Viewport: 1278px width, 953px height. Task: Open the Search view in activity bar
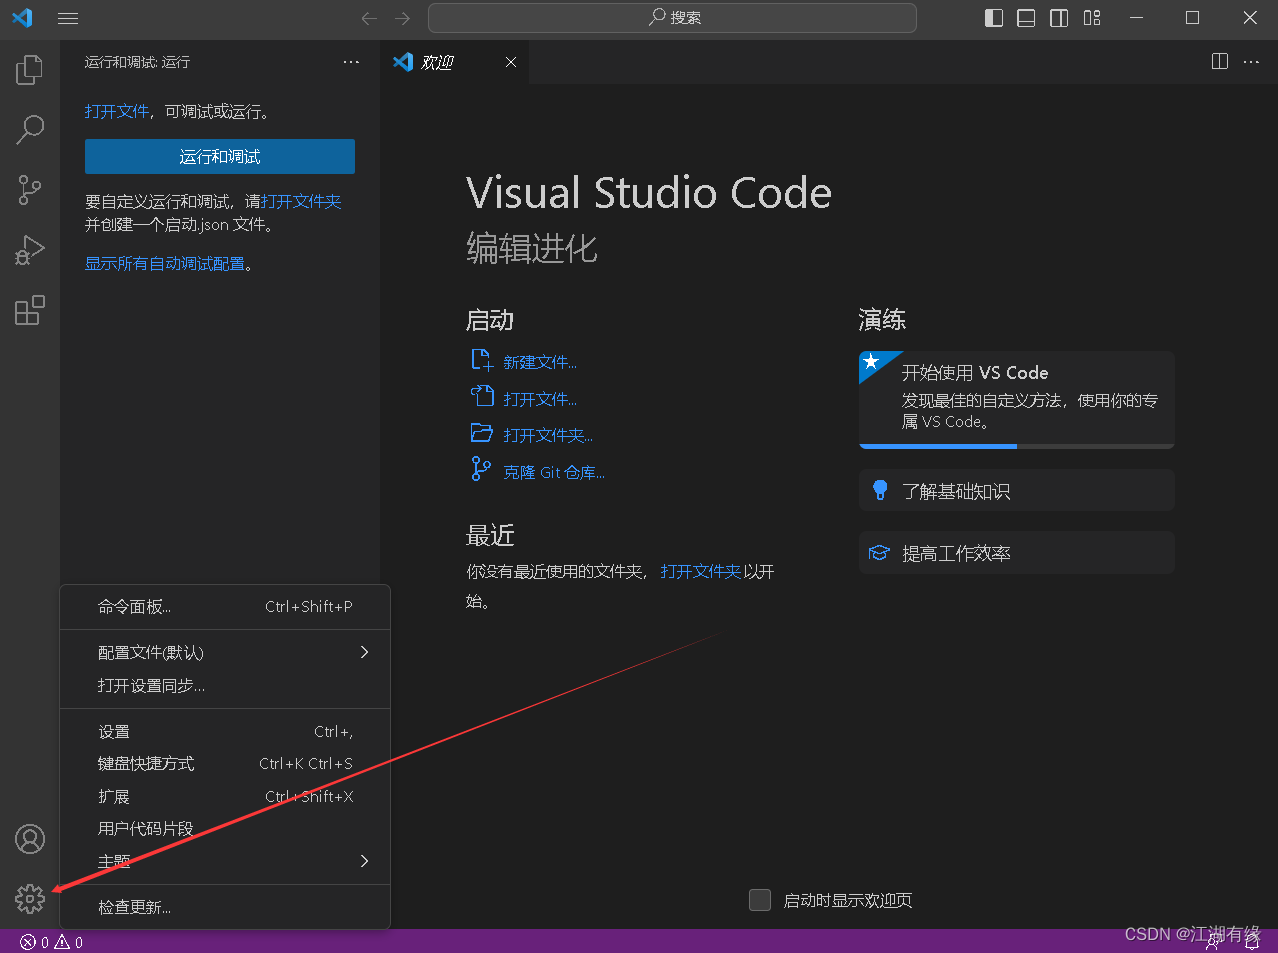pos(30,129)
